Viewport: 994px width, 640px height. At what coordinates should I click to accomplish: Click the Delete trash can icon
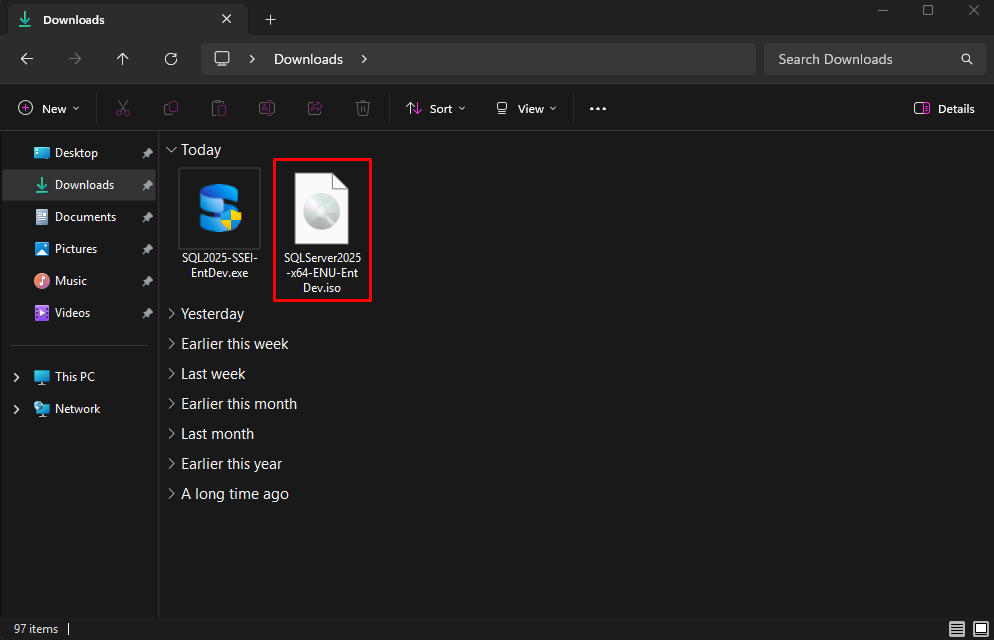363,108
